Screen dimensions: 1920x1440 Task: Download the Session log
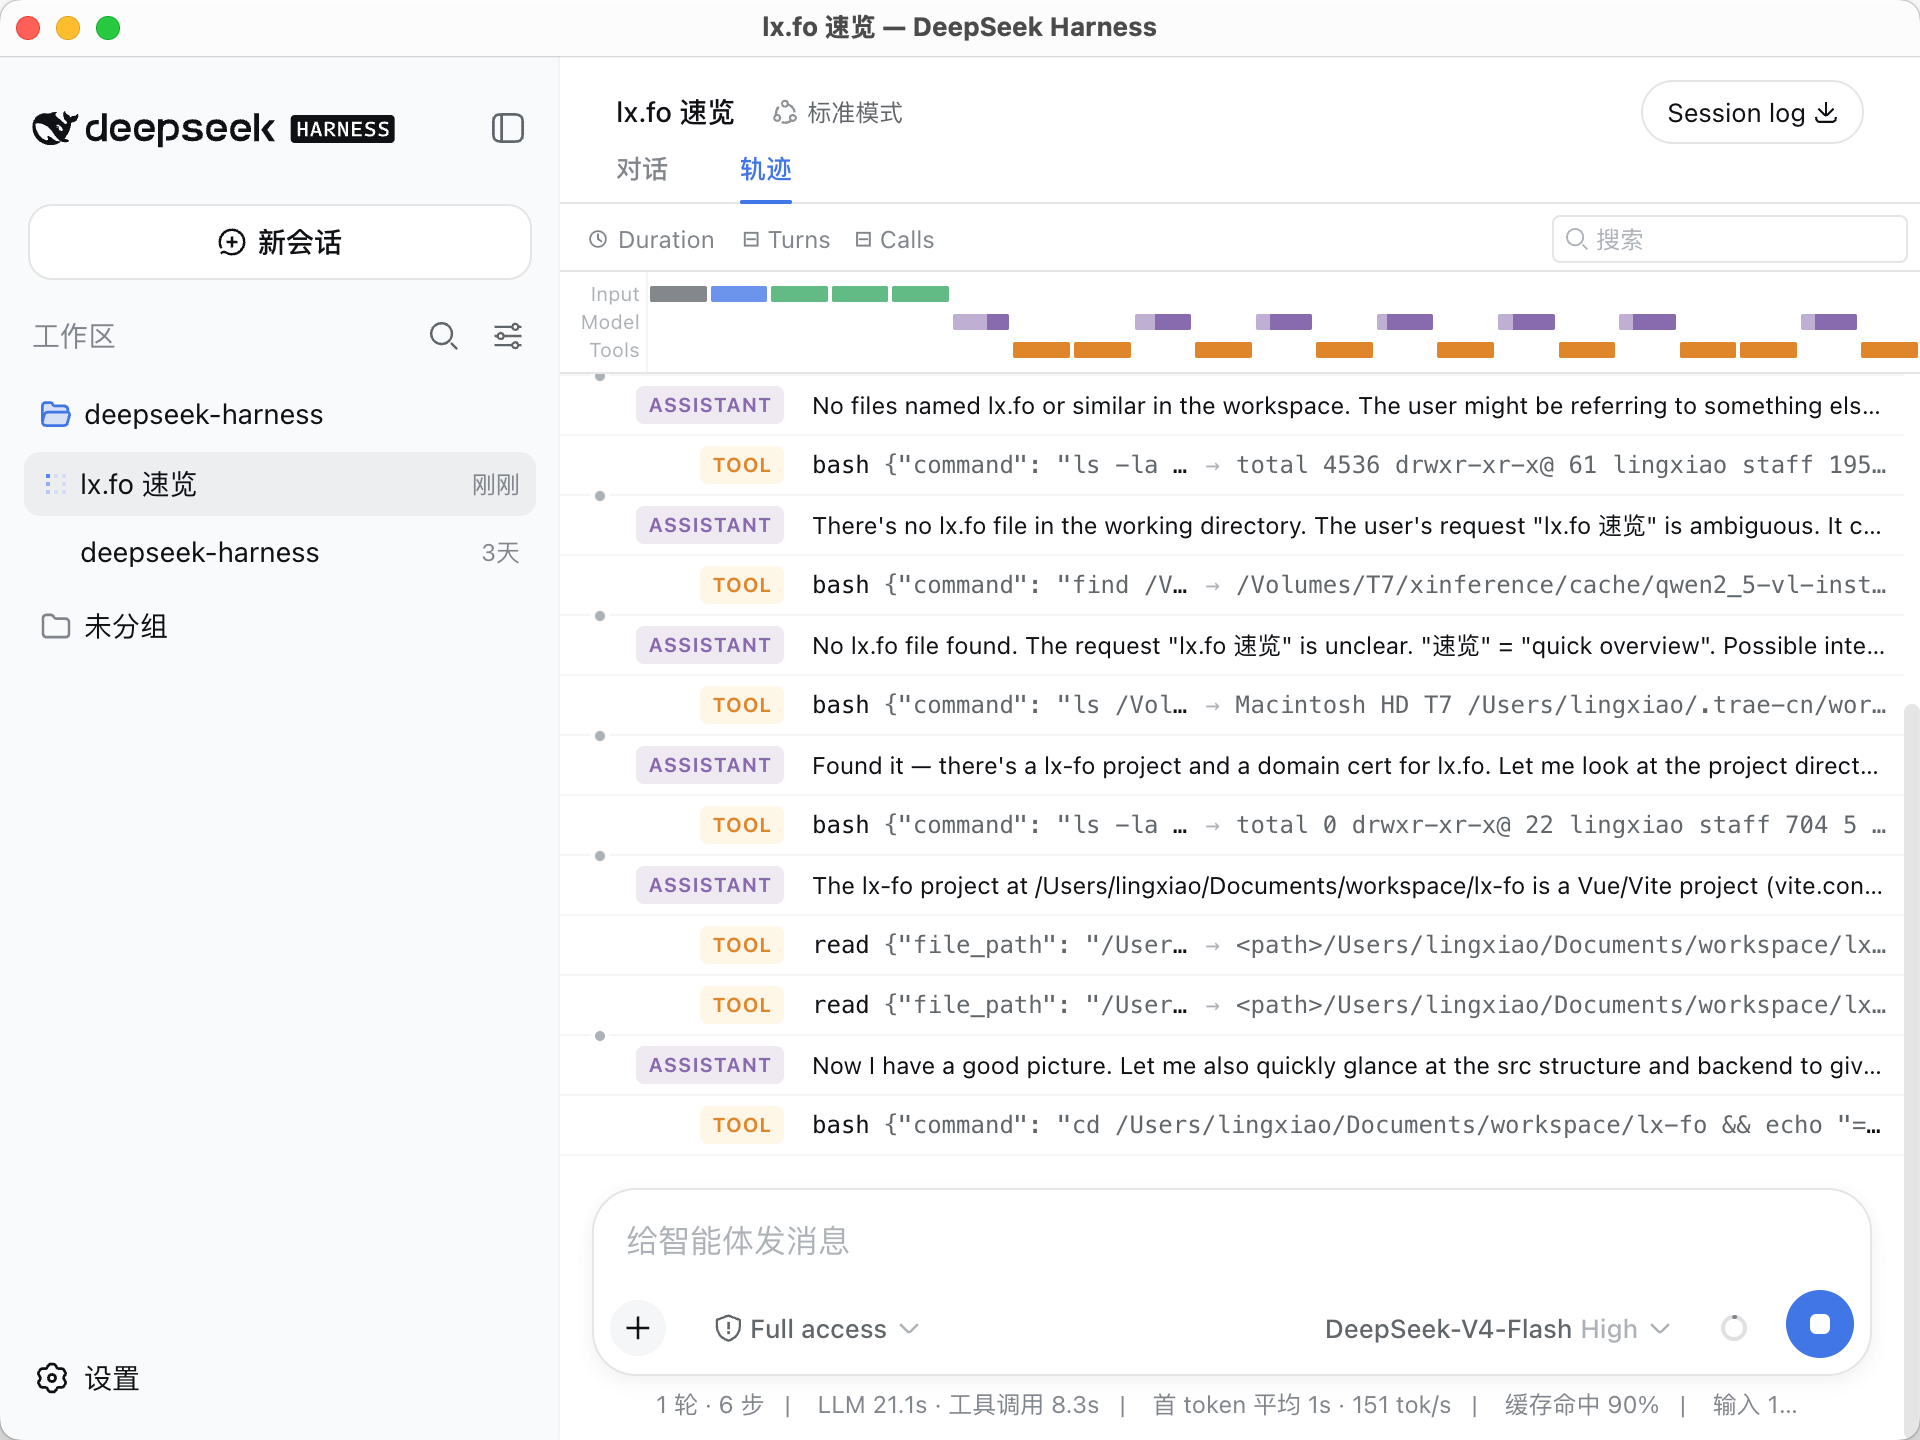1752,113
